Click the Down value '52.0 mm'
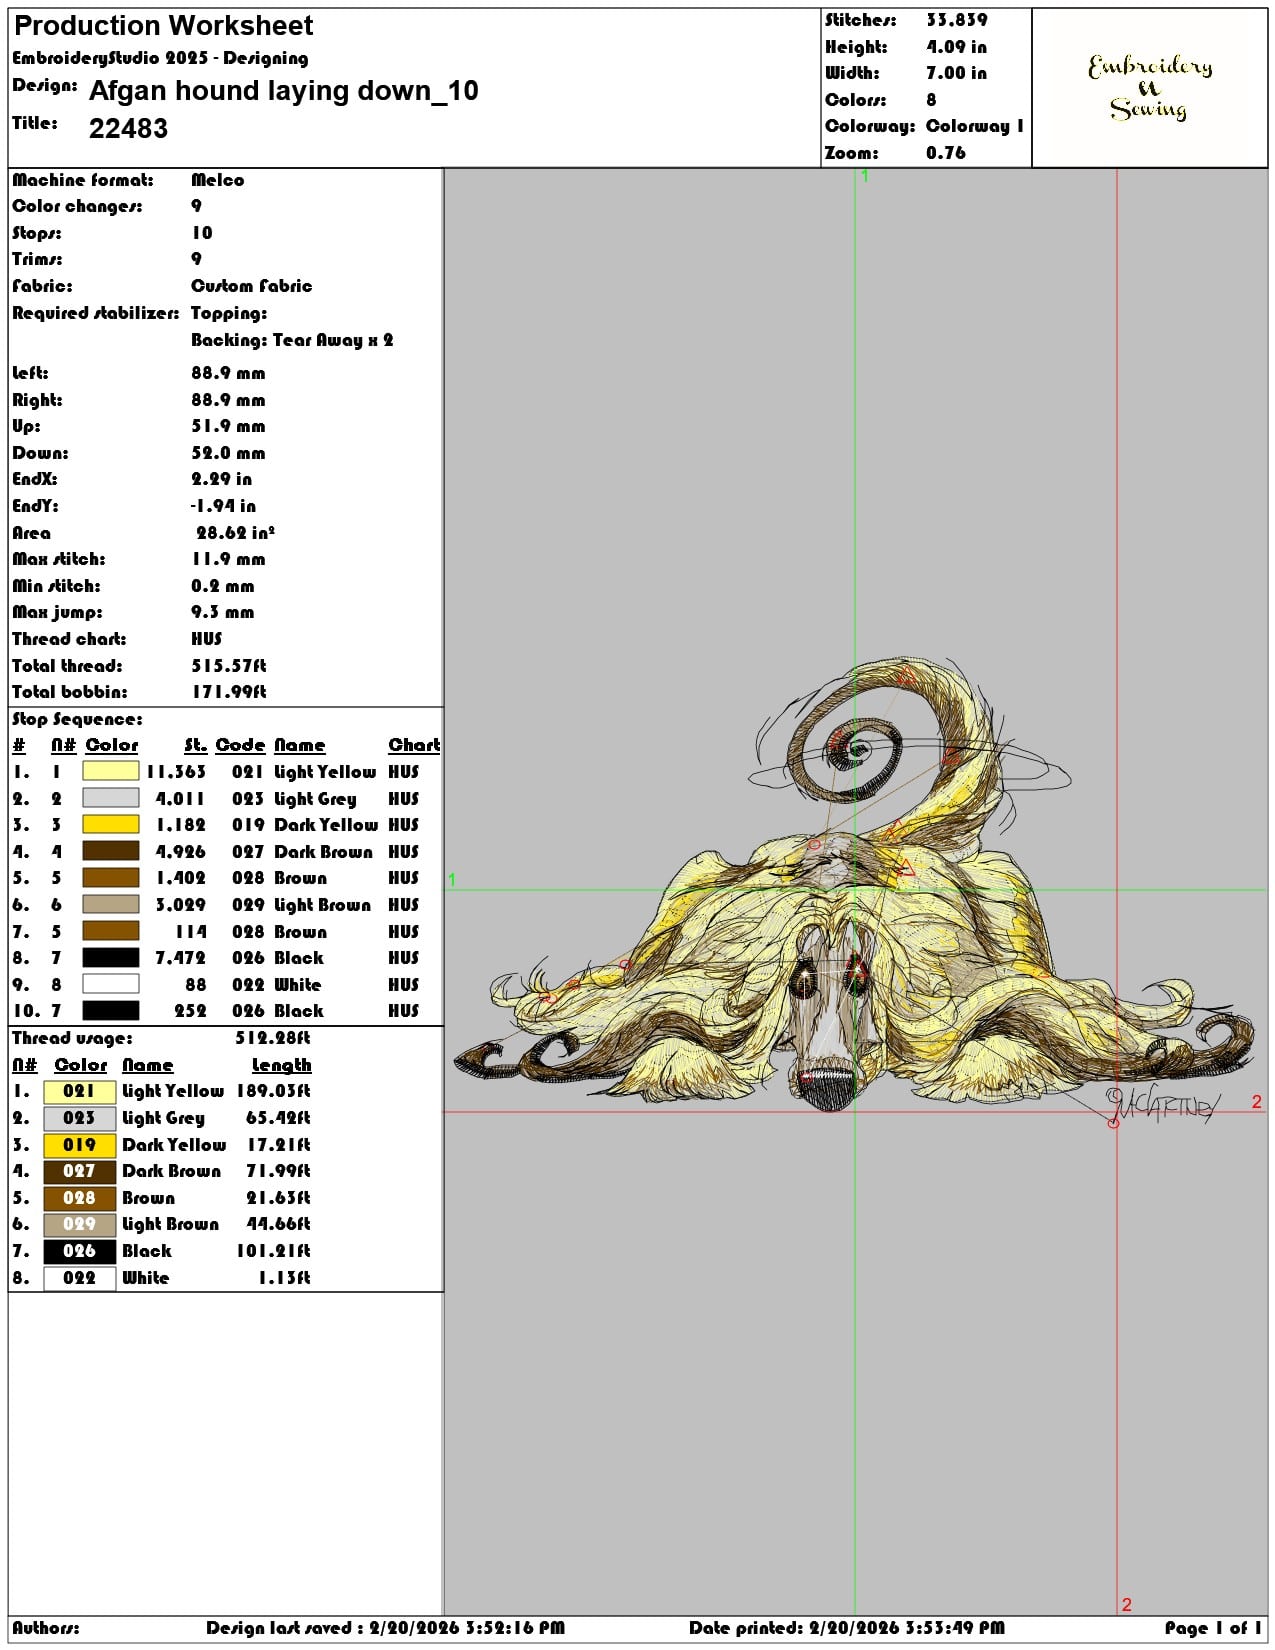 pos(228,453)
